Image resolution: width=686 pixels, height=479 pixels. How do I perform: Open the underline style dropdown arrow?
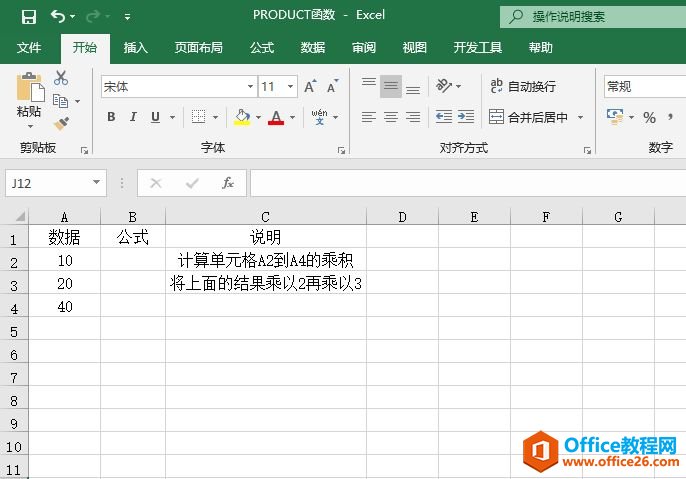click(x=172, y=117)
